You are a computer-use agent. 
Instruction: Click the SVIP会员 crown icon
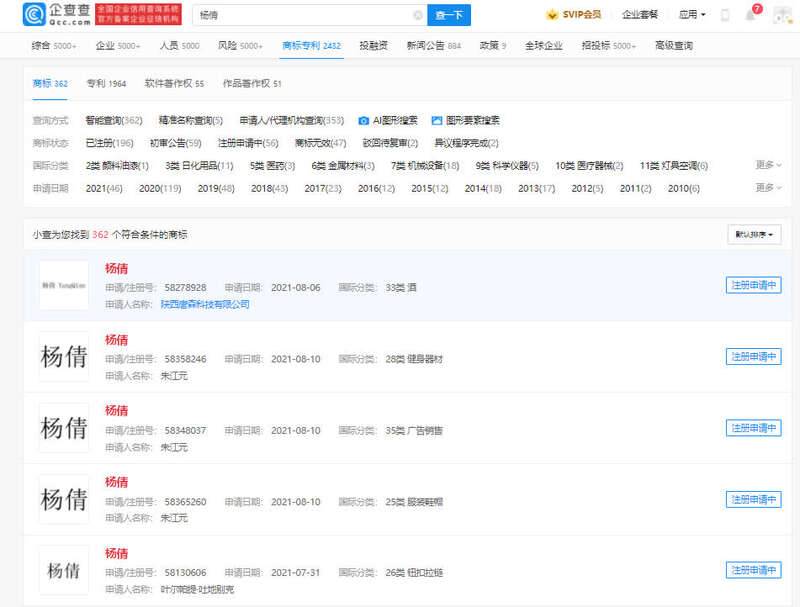click(x=552, y=15)
